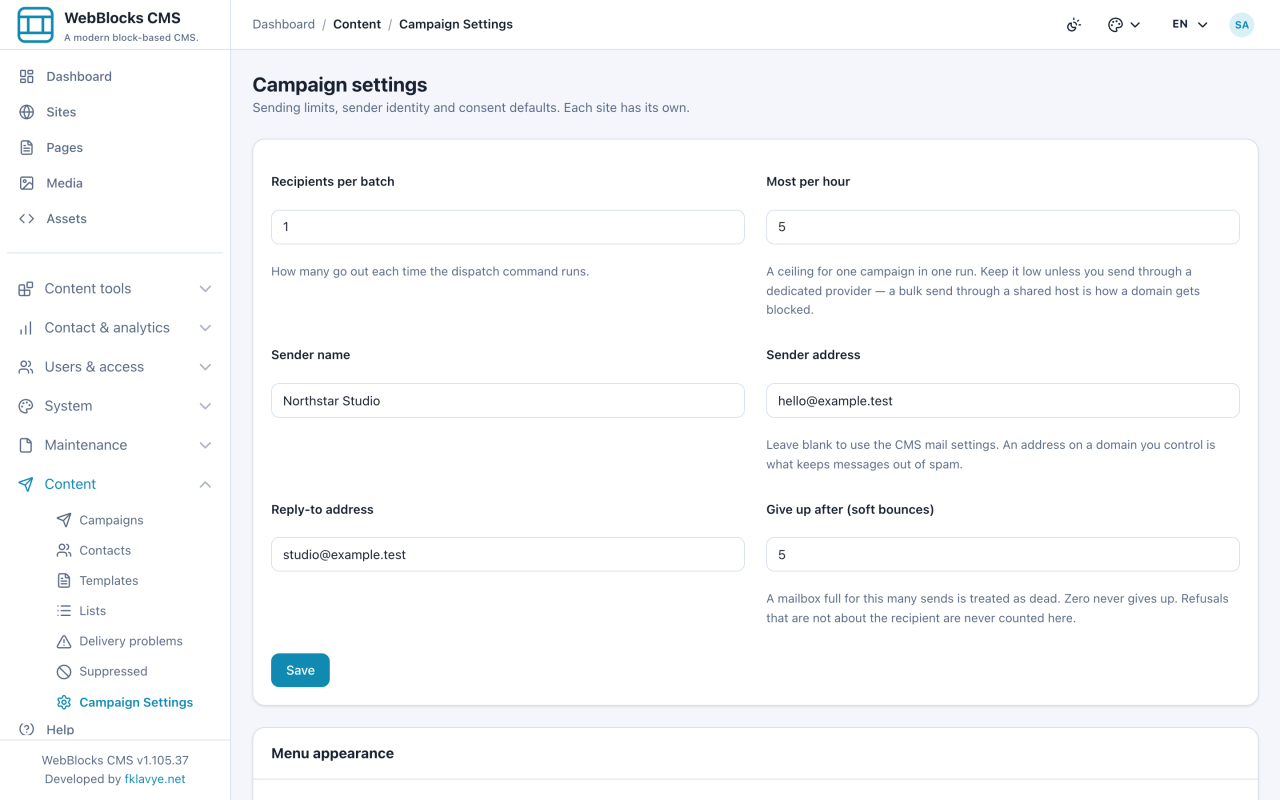This screenshot has height=800, width=1280.
Task: Open the EN language dropdown
Action: tap(1190, 25)
